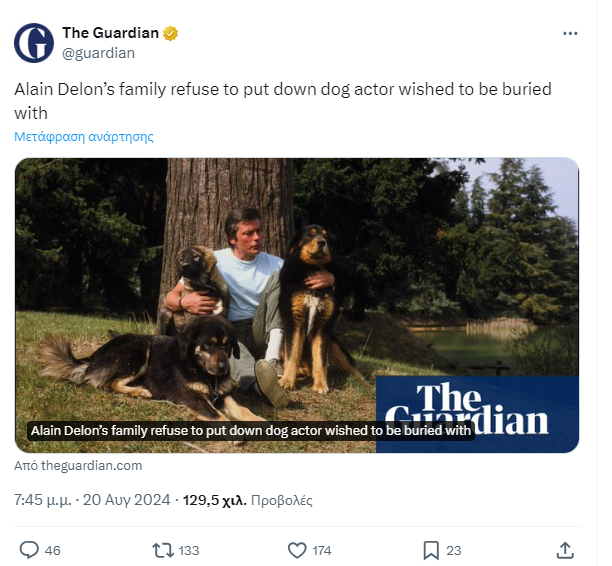Open the three-dot more options menu
This screenshot has height=566, width=612.
click(570, 33)
